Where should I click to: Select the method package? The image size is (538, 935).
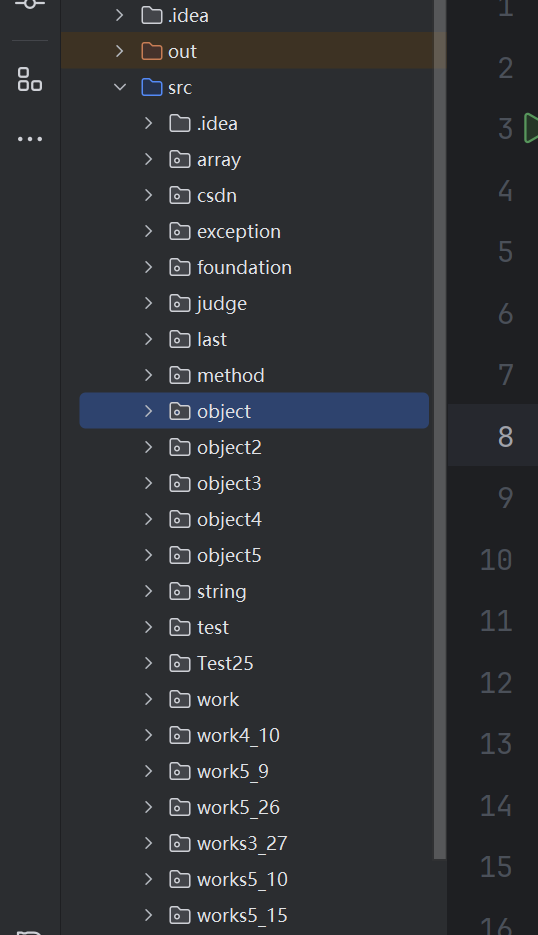pos(230,375)
